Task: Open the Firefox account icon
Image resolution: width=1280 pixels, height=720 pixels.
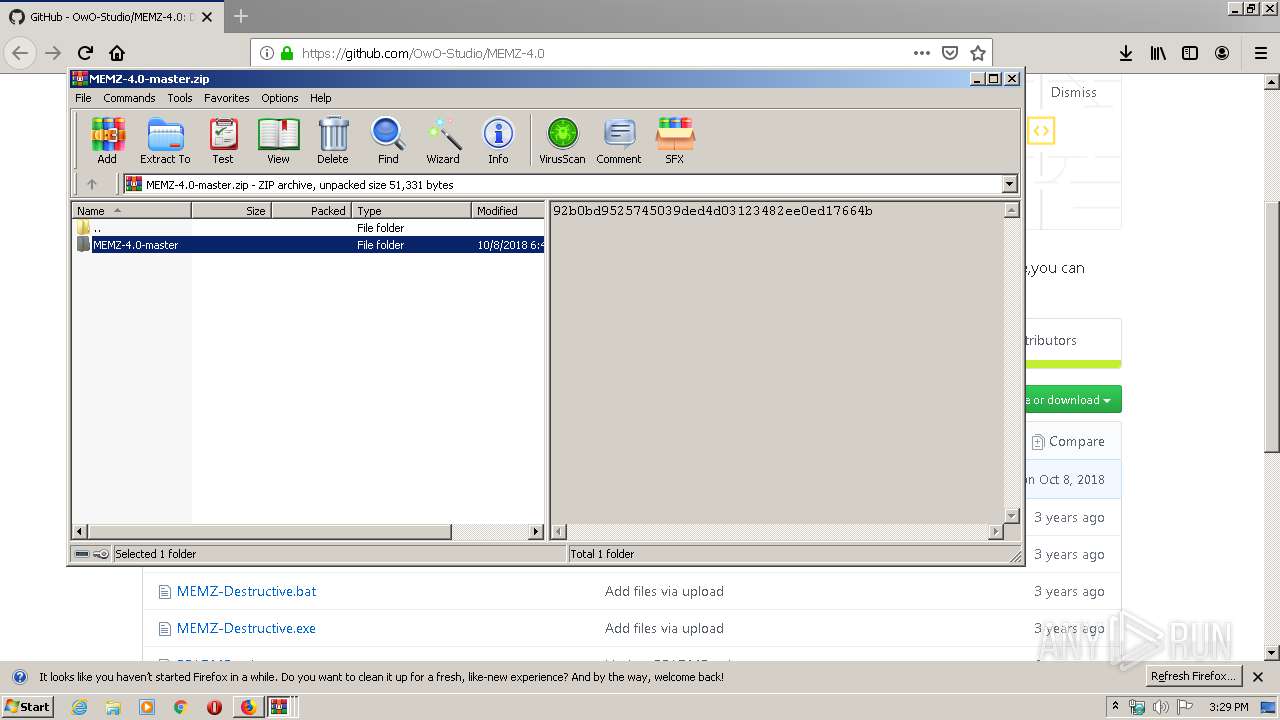Action: [1222, 53]
